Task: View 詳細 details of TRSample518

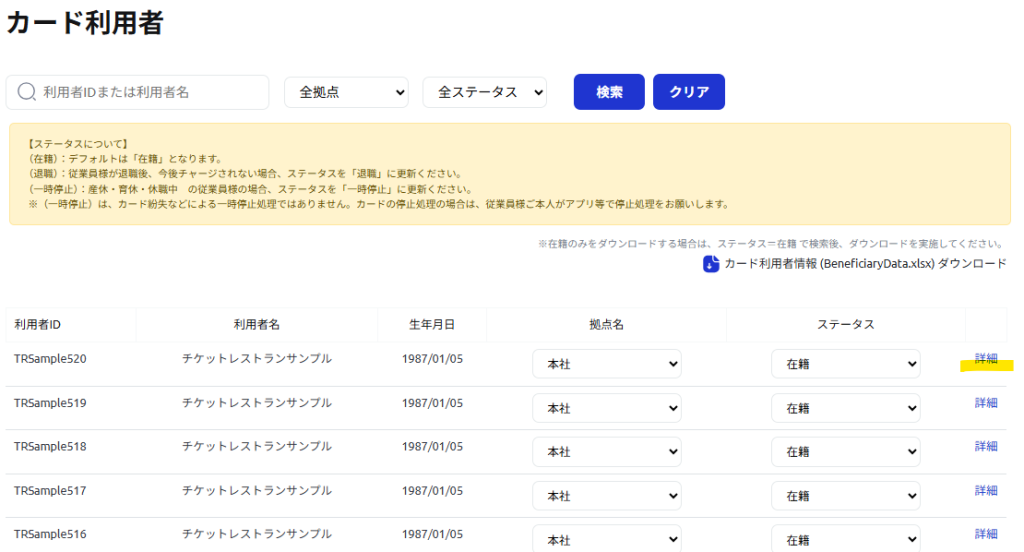Action: pyautogui.click(x=985, y=447)
